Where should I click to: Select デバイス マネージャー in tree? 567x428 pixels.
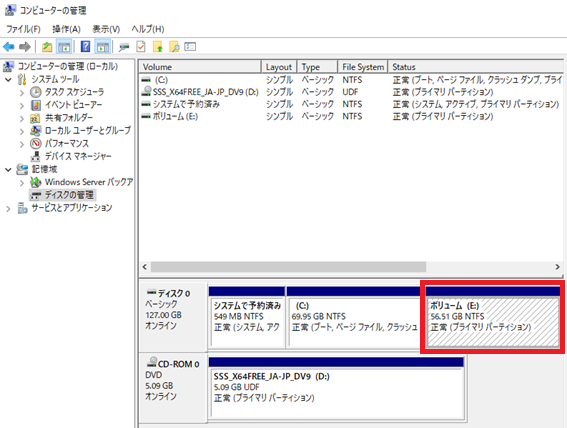pos(77,156)
